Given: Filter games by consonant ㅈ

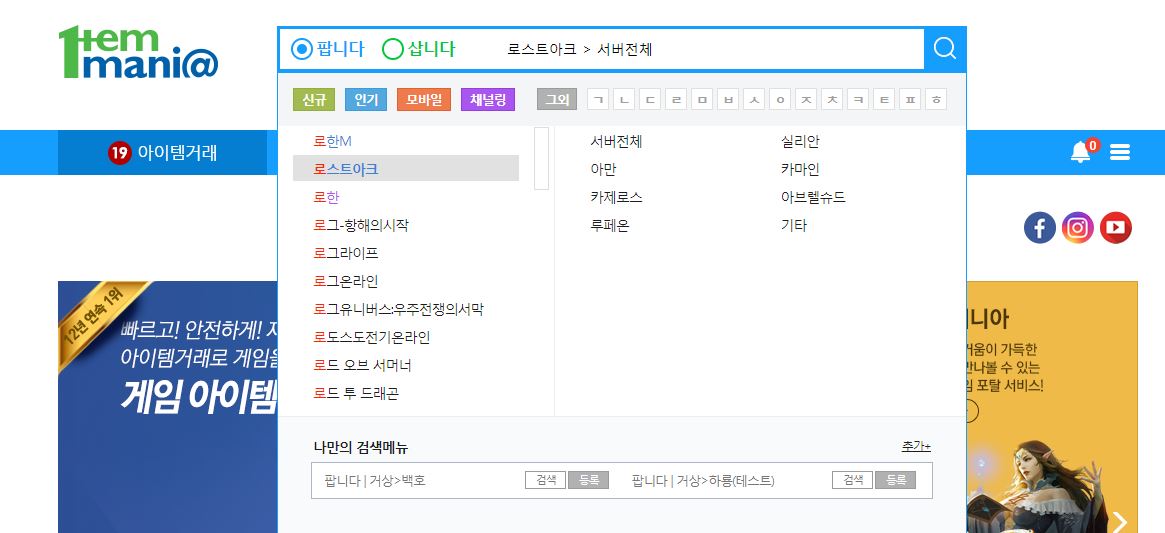Looking at the screenshot, I should coord(806,100).
